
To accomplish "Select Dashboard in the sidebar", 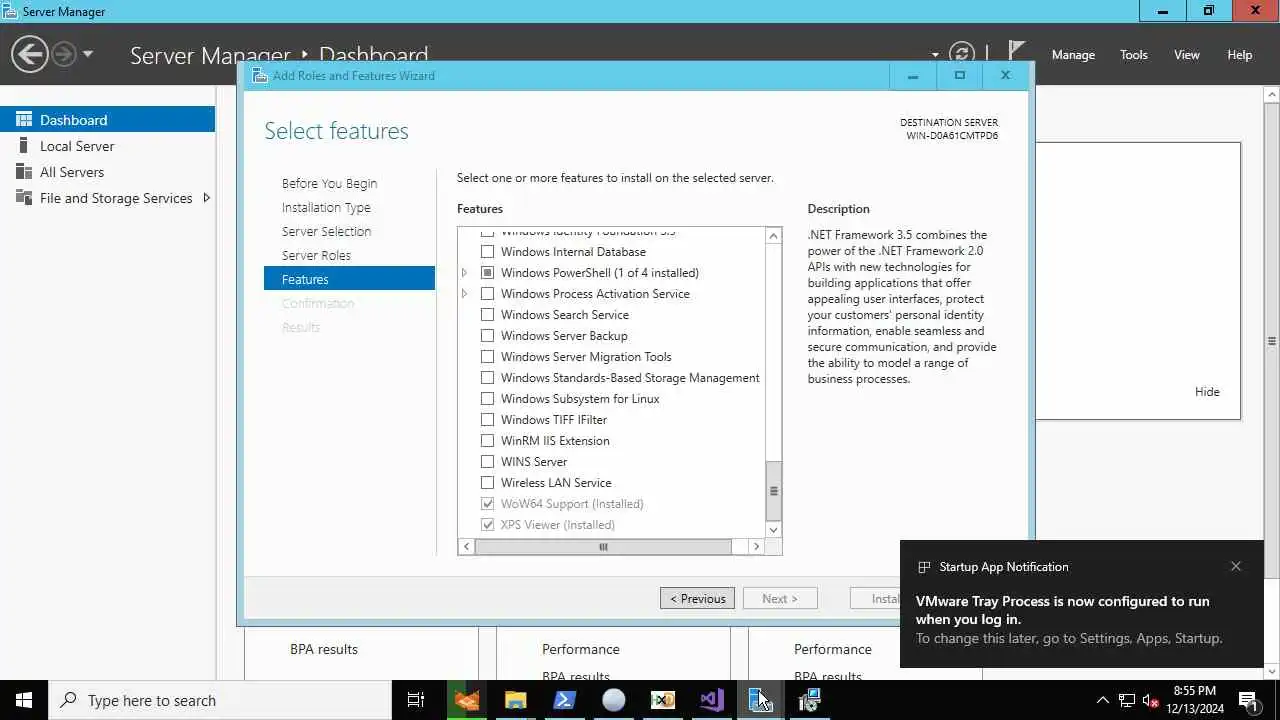I will [107, 119].
